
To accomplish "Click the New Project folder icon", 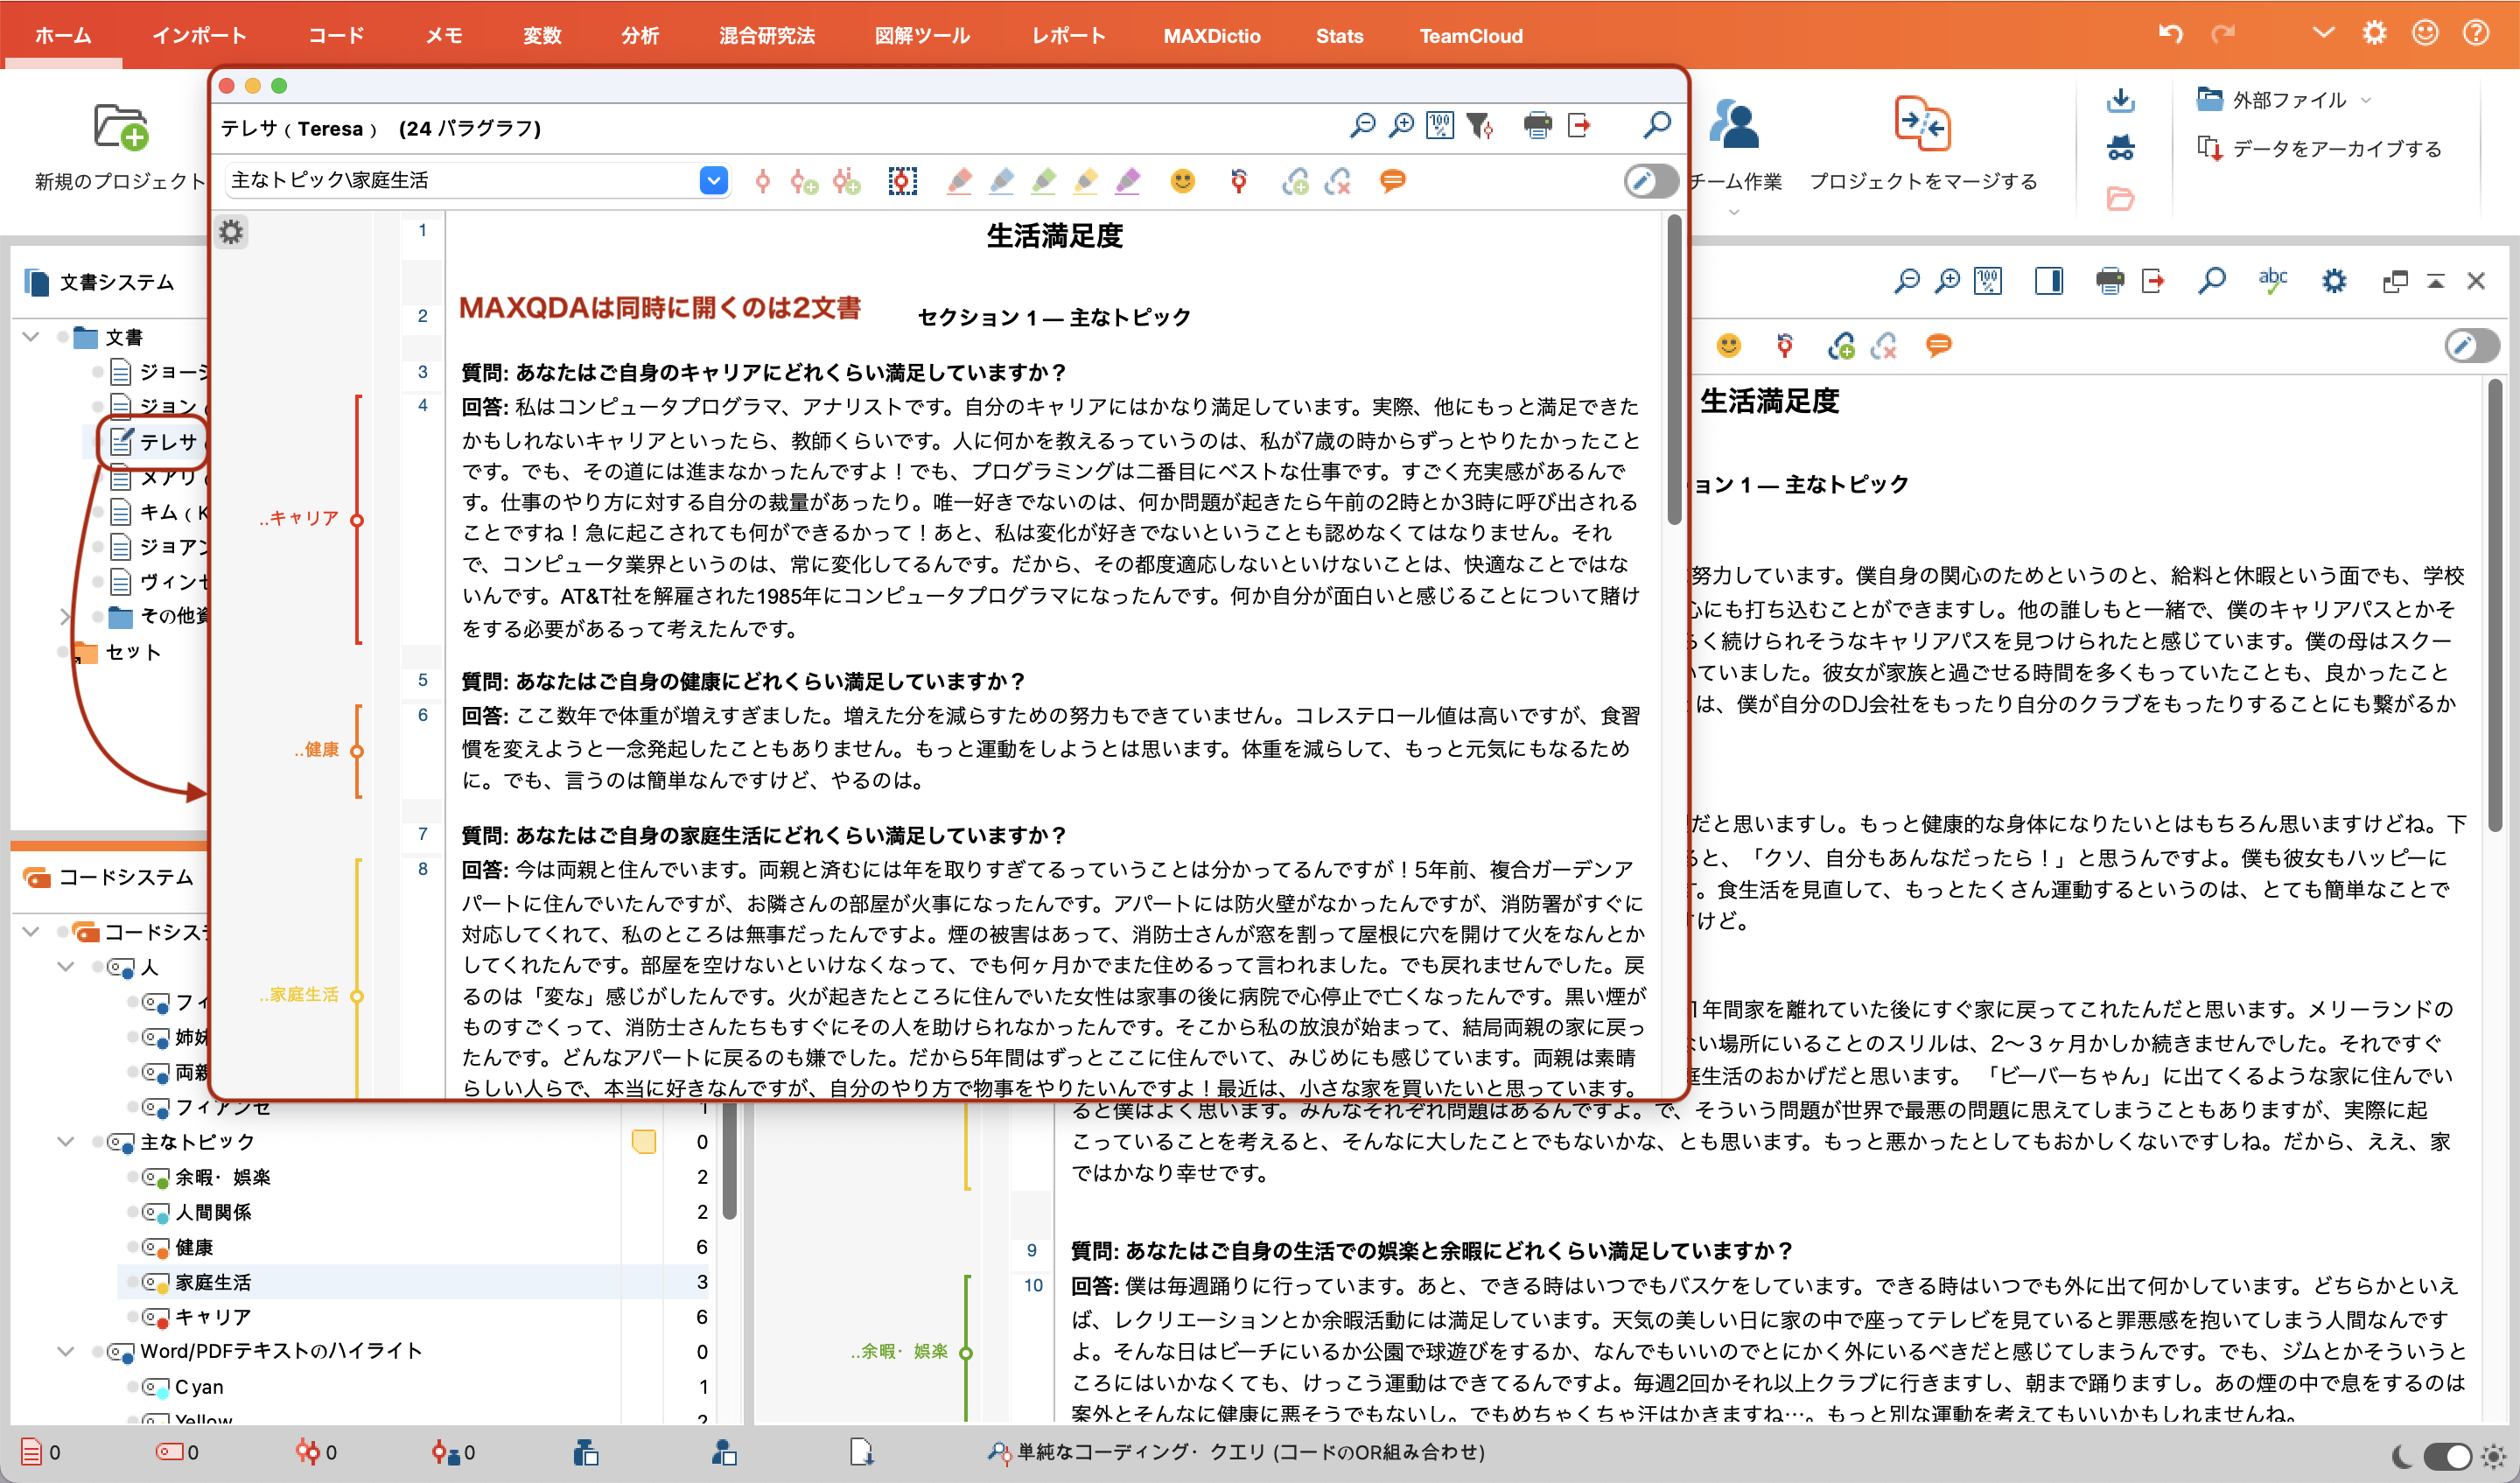I will [121, 126].
